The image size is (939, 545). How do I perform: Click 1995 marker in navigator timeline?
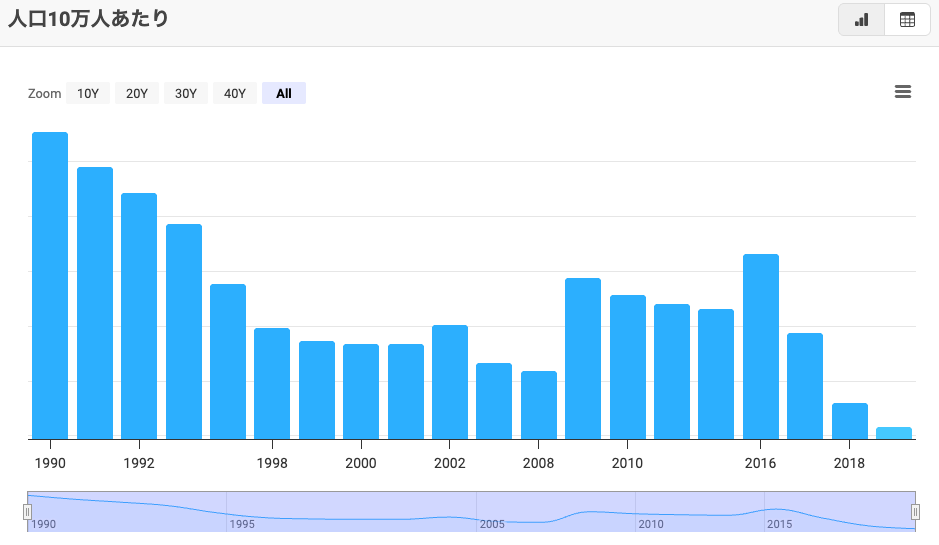pyautogui.click(x=242, y=524)
